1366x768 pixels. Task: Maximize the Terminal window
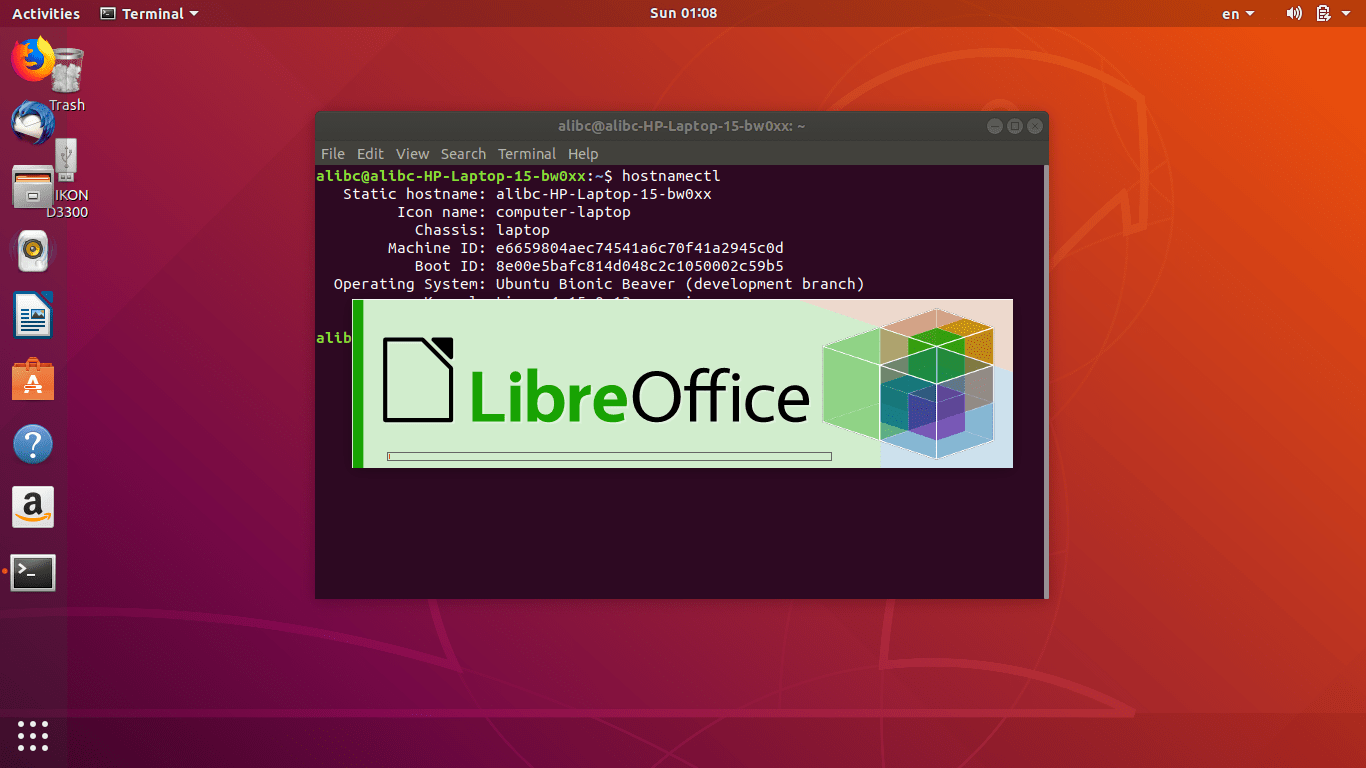pyautogui.click(x=1014, y=126)
